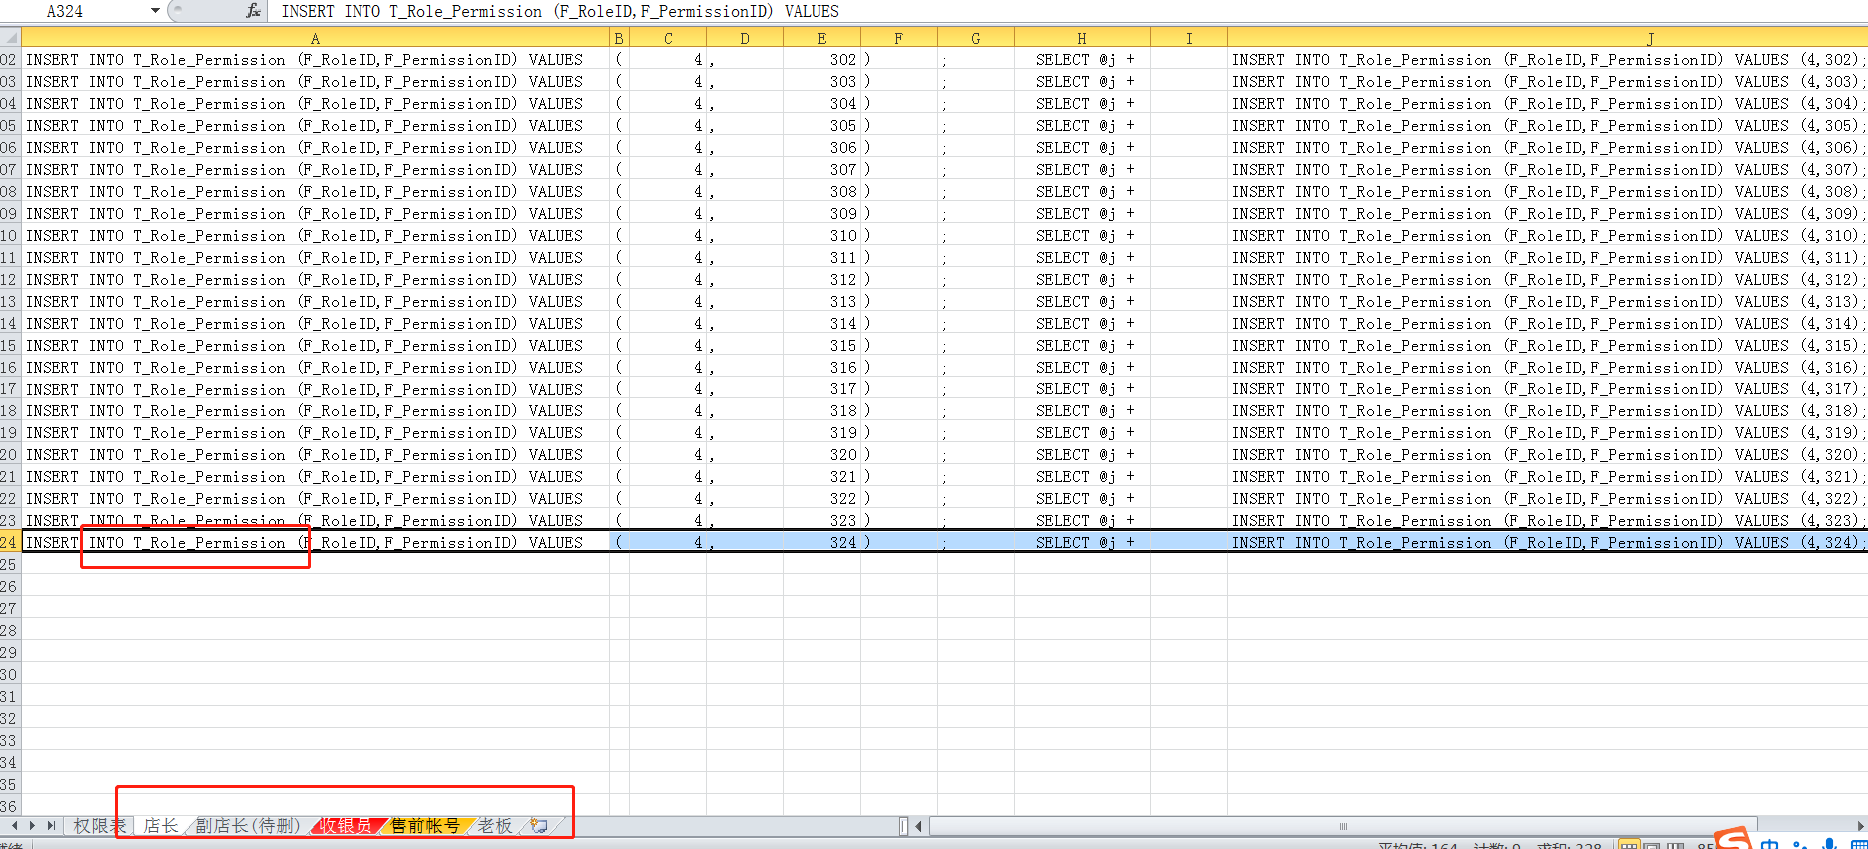The width and height of the screenshot is (1868, 849).
Task: Select column D header
Action: point(745,38)
